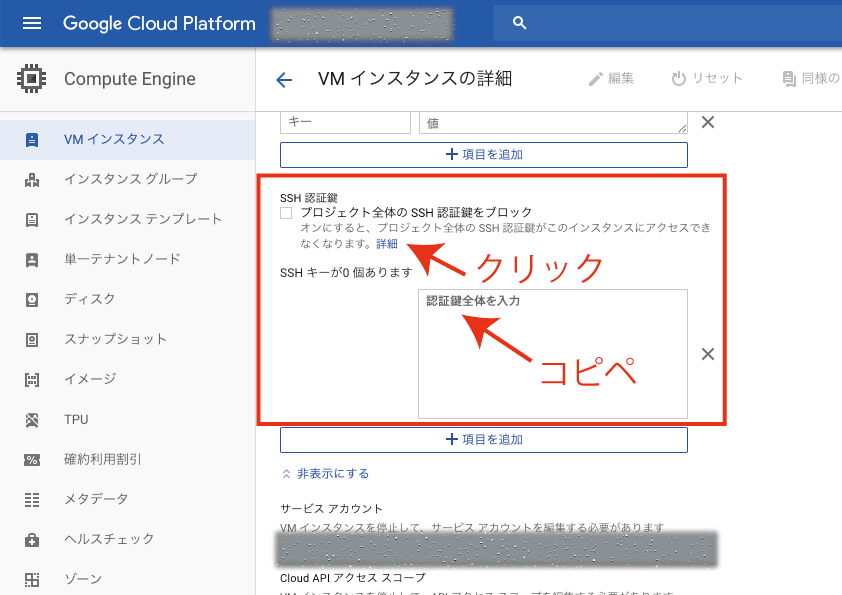Screen dimensions: 842x595
Task: Collapse section with 非表示にする
Action: click(x=325, y=474)
